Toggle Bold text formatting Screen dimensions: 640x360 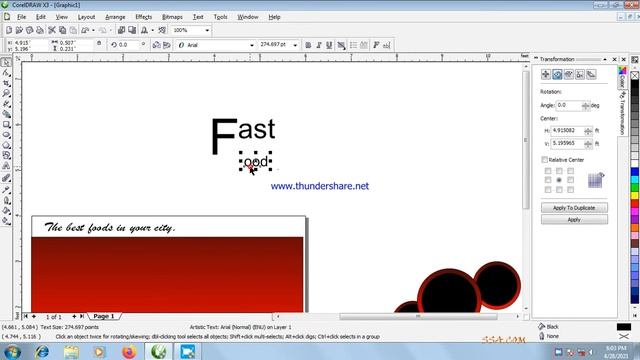[308, 45]
